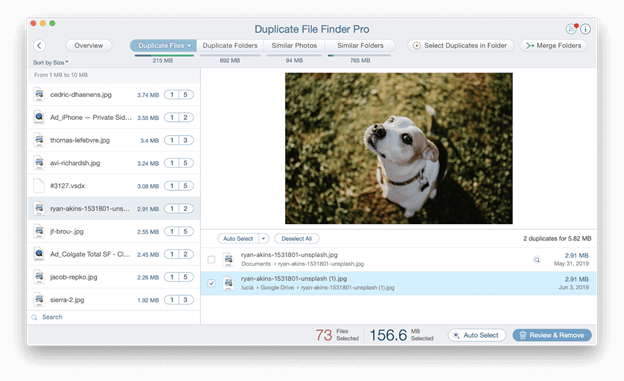Open the Duplicate Files tab dropdown arrow
624x381 pixels.
coord(189,45)
